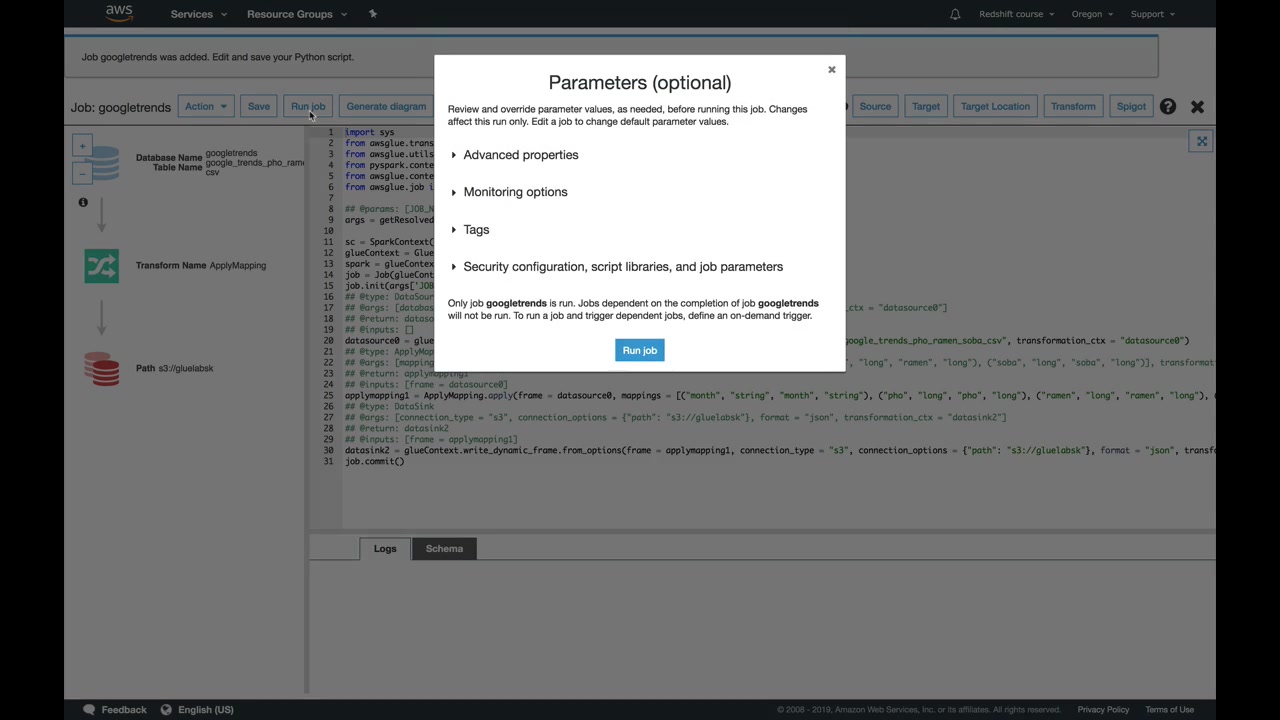Click the Target Location toolbar button
The height and width of the screenshot is (720, 1280).
coord(995,106)
